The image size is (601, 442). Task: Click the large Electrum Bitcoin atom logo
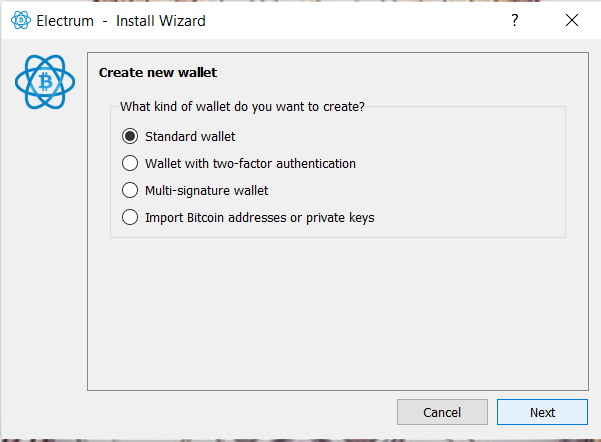[45, 82]
